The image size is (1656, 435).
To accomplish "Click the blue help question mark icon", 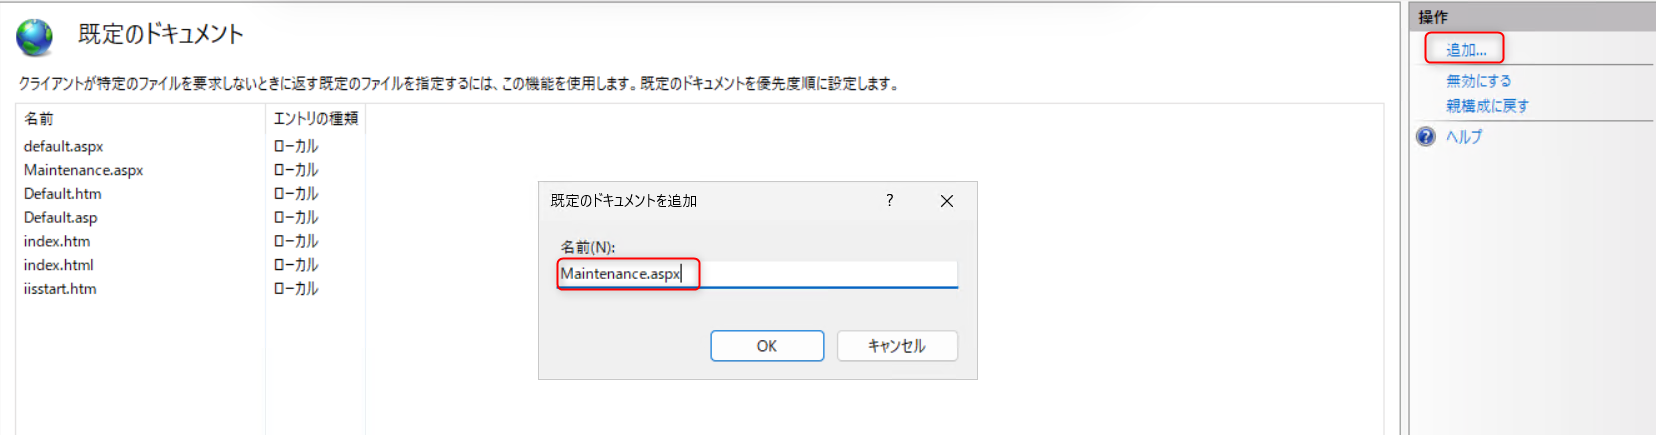I will pos(1426,137).
